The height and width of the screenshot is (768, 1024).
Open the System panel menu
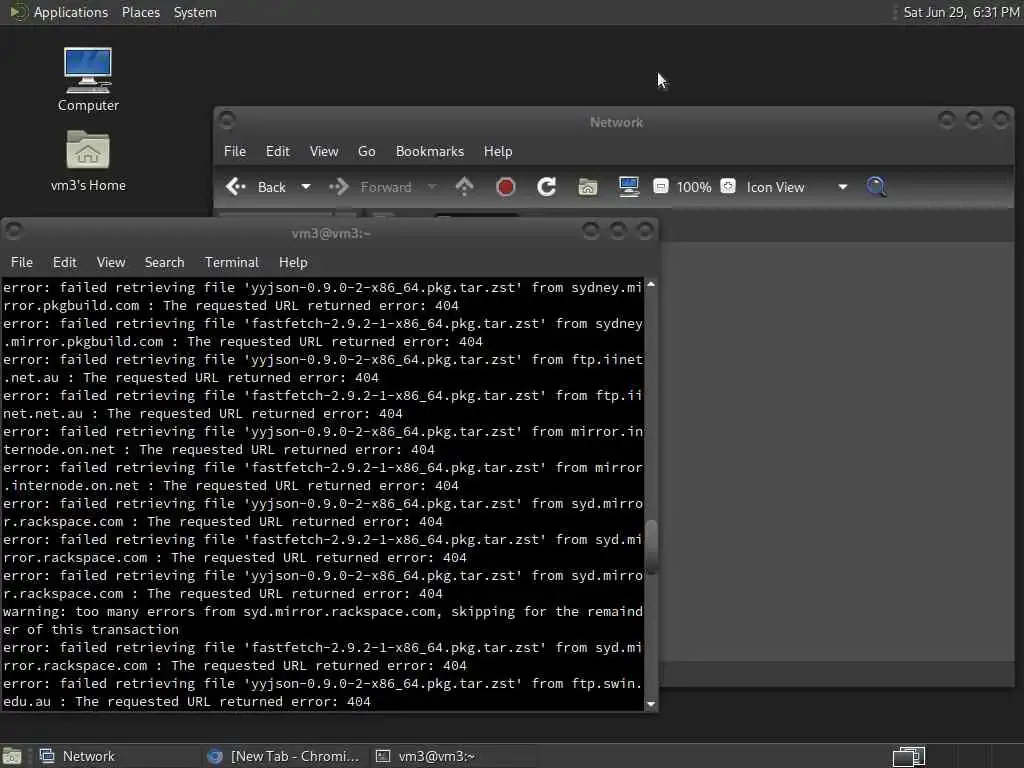(x=195, y=12)
